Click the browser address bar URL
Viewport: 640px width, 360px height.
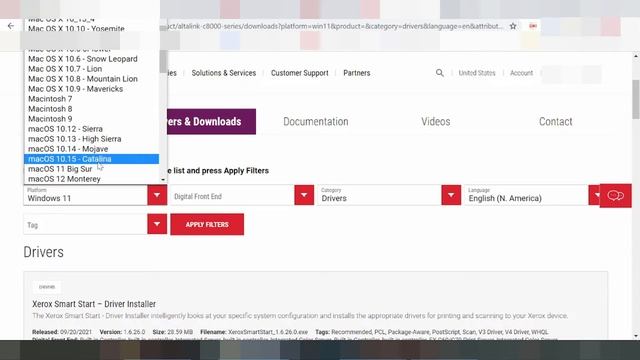335,26
